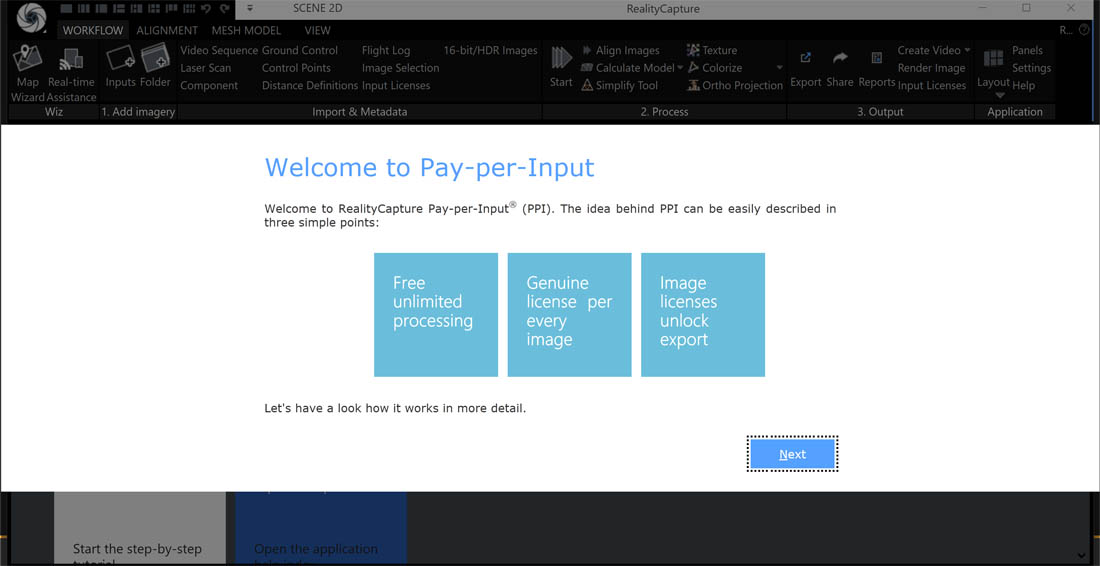Expand the Create Video dropdown arrow
Viewport: 1100px width, 566px height.
pyautogui.click(x=967, y=50)
